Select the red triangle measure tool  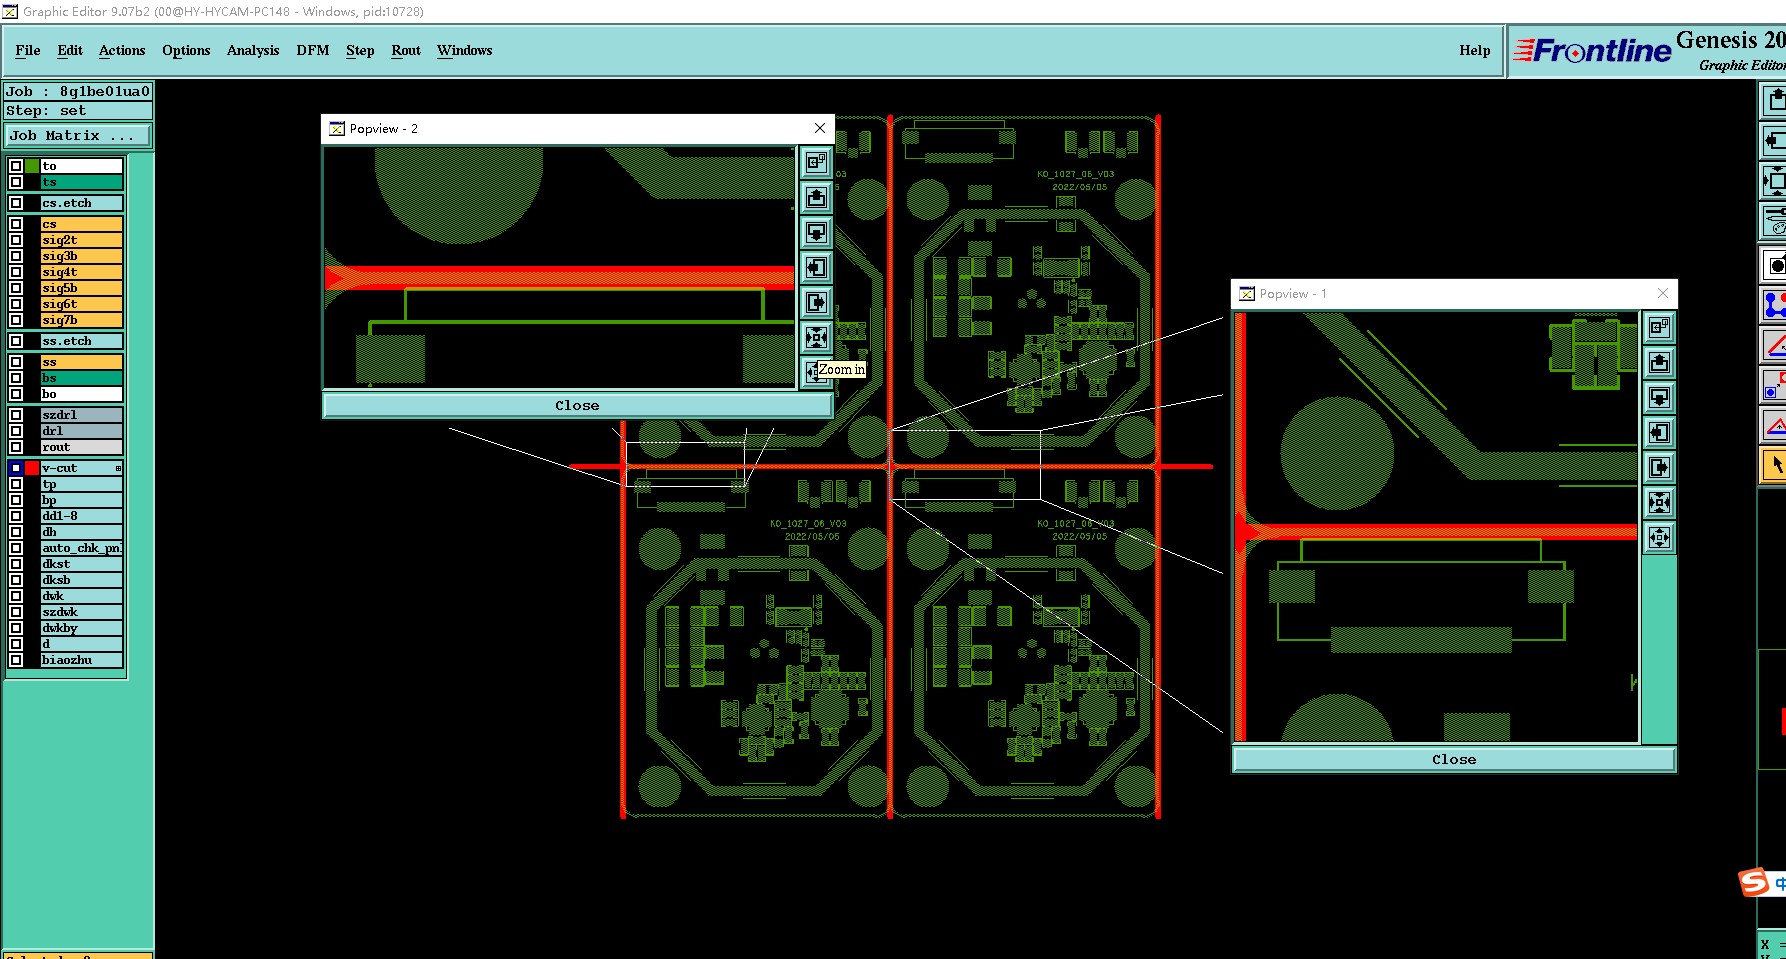[1774, 345]
